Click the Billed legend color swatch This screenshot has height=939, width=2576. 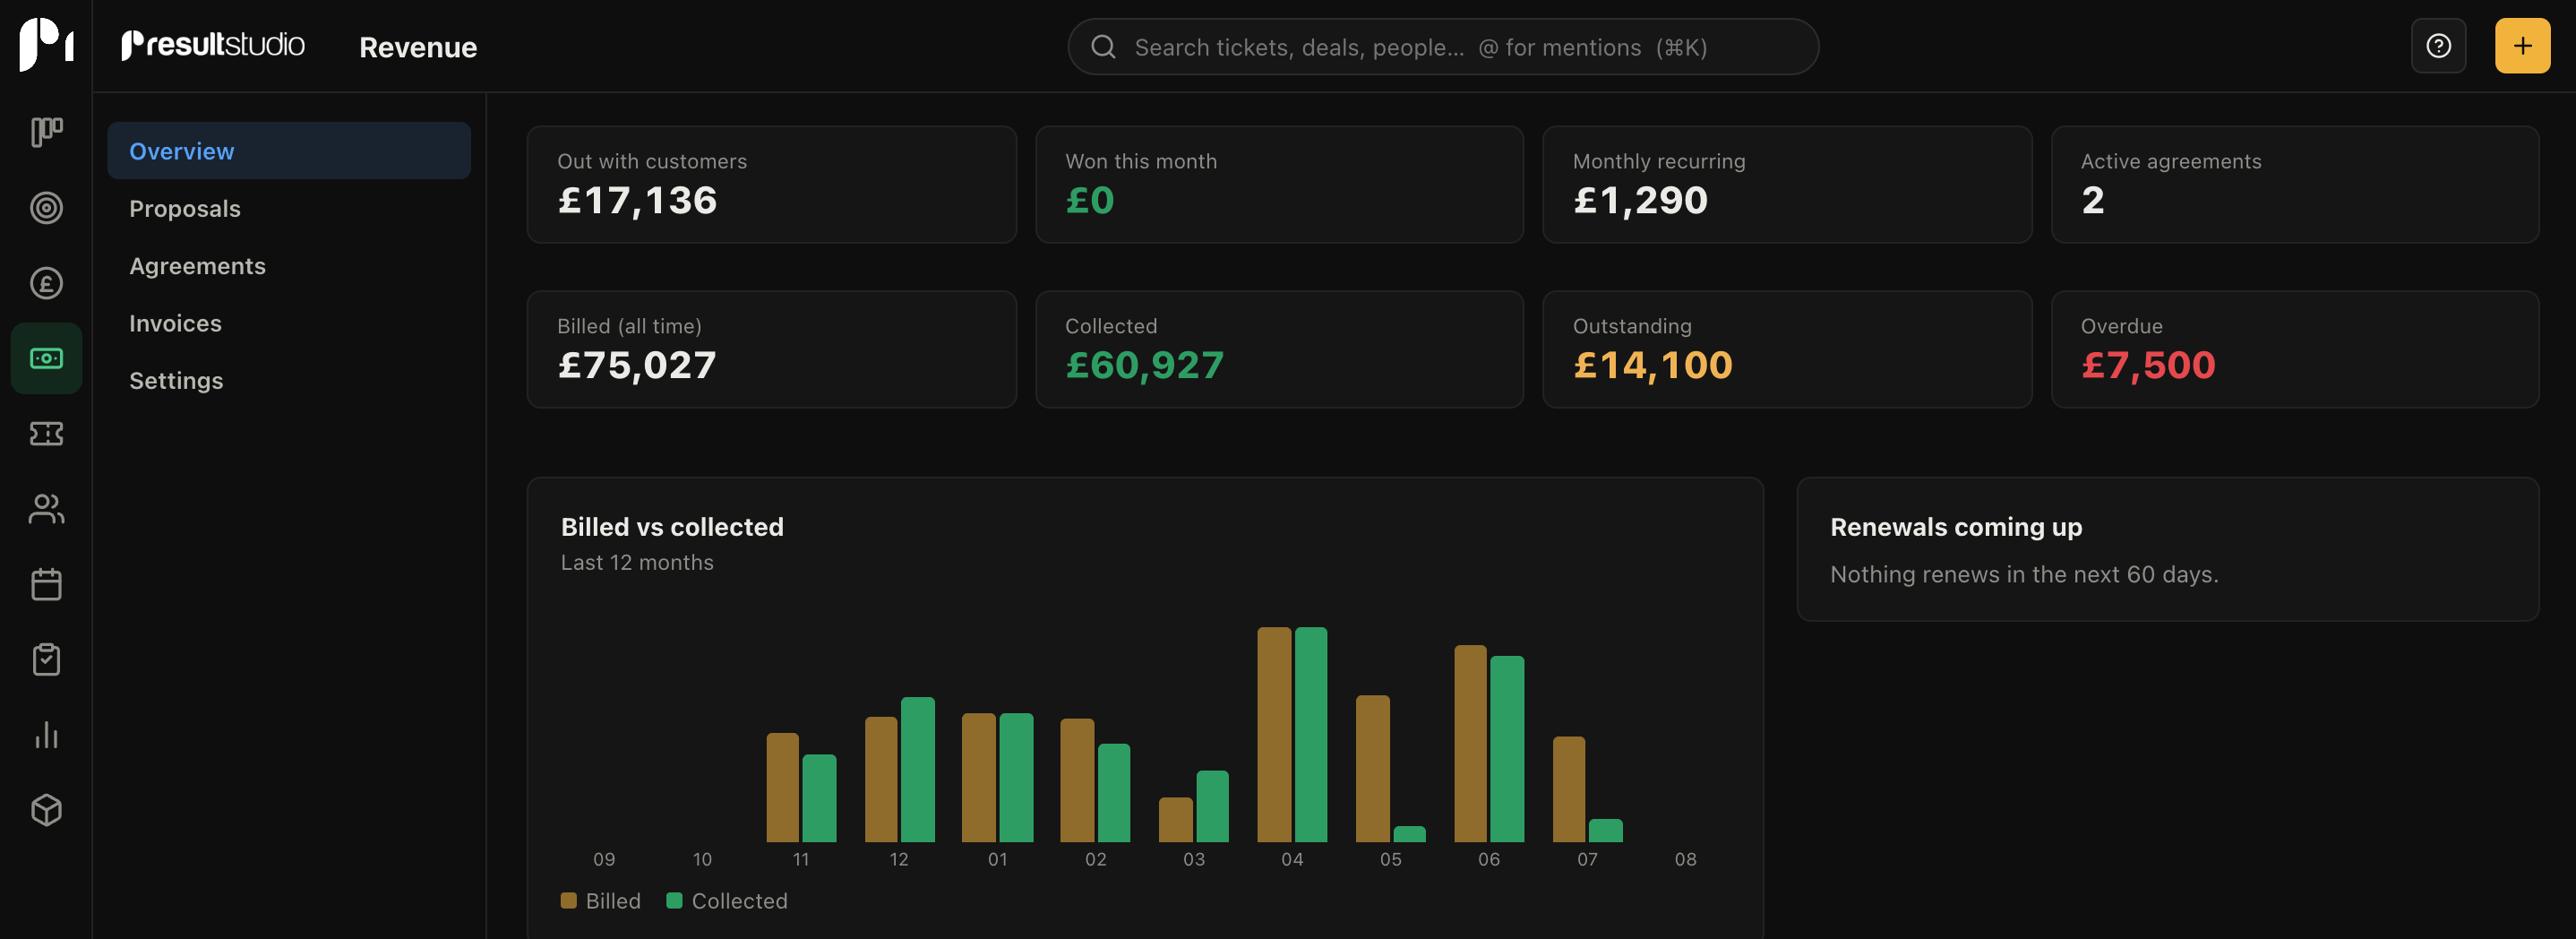click(x=568, y=901)
